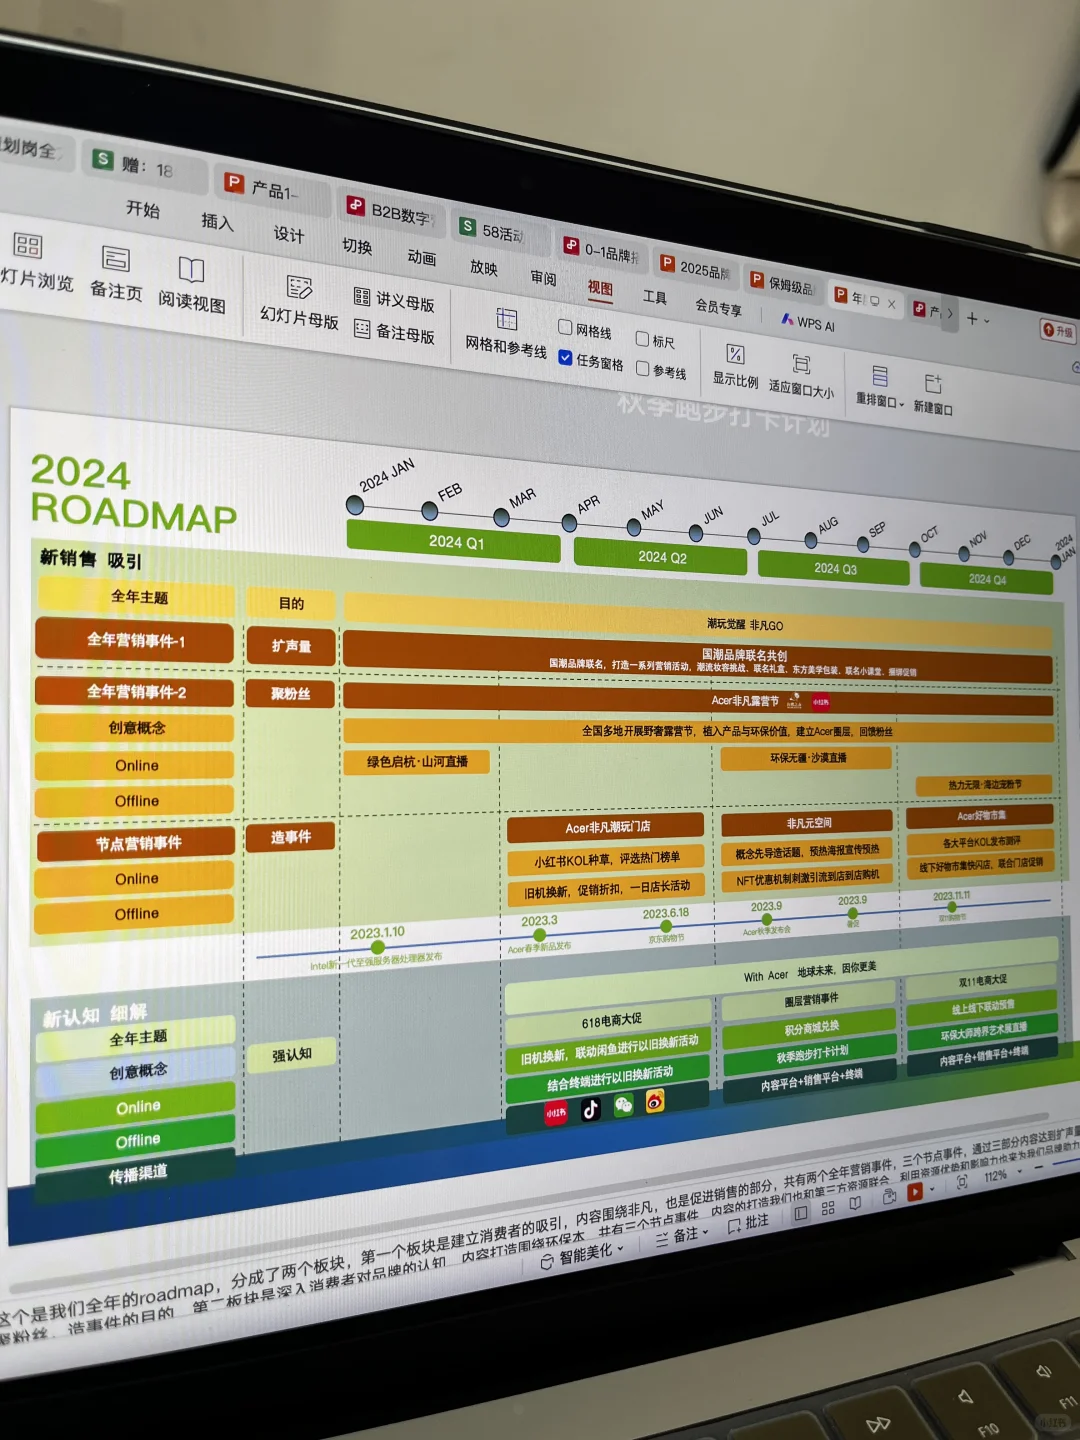Image resolution: width=1080 pixels, height=1440 pixels.
Task: Click Comments (批注) button in status bar
Action: [748, 1223]
